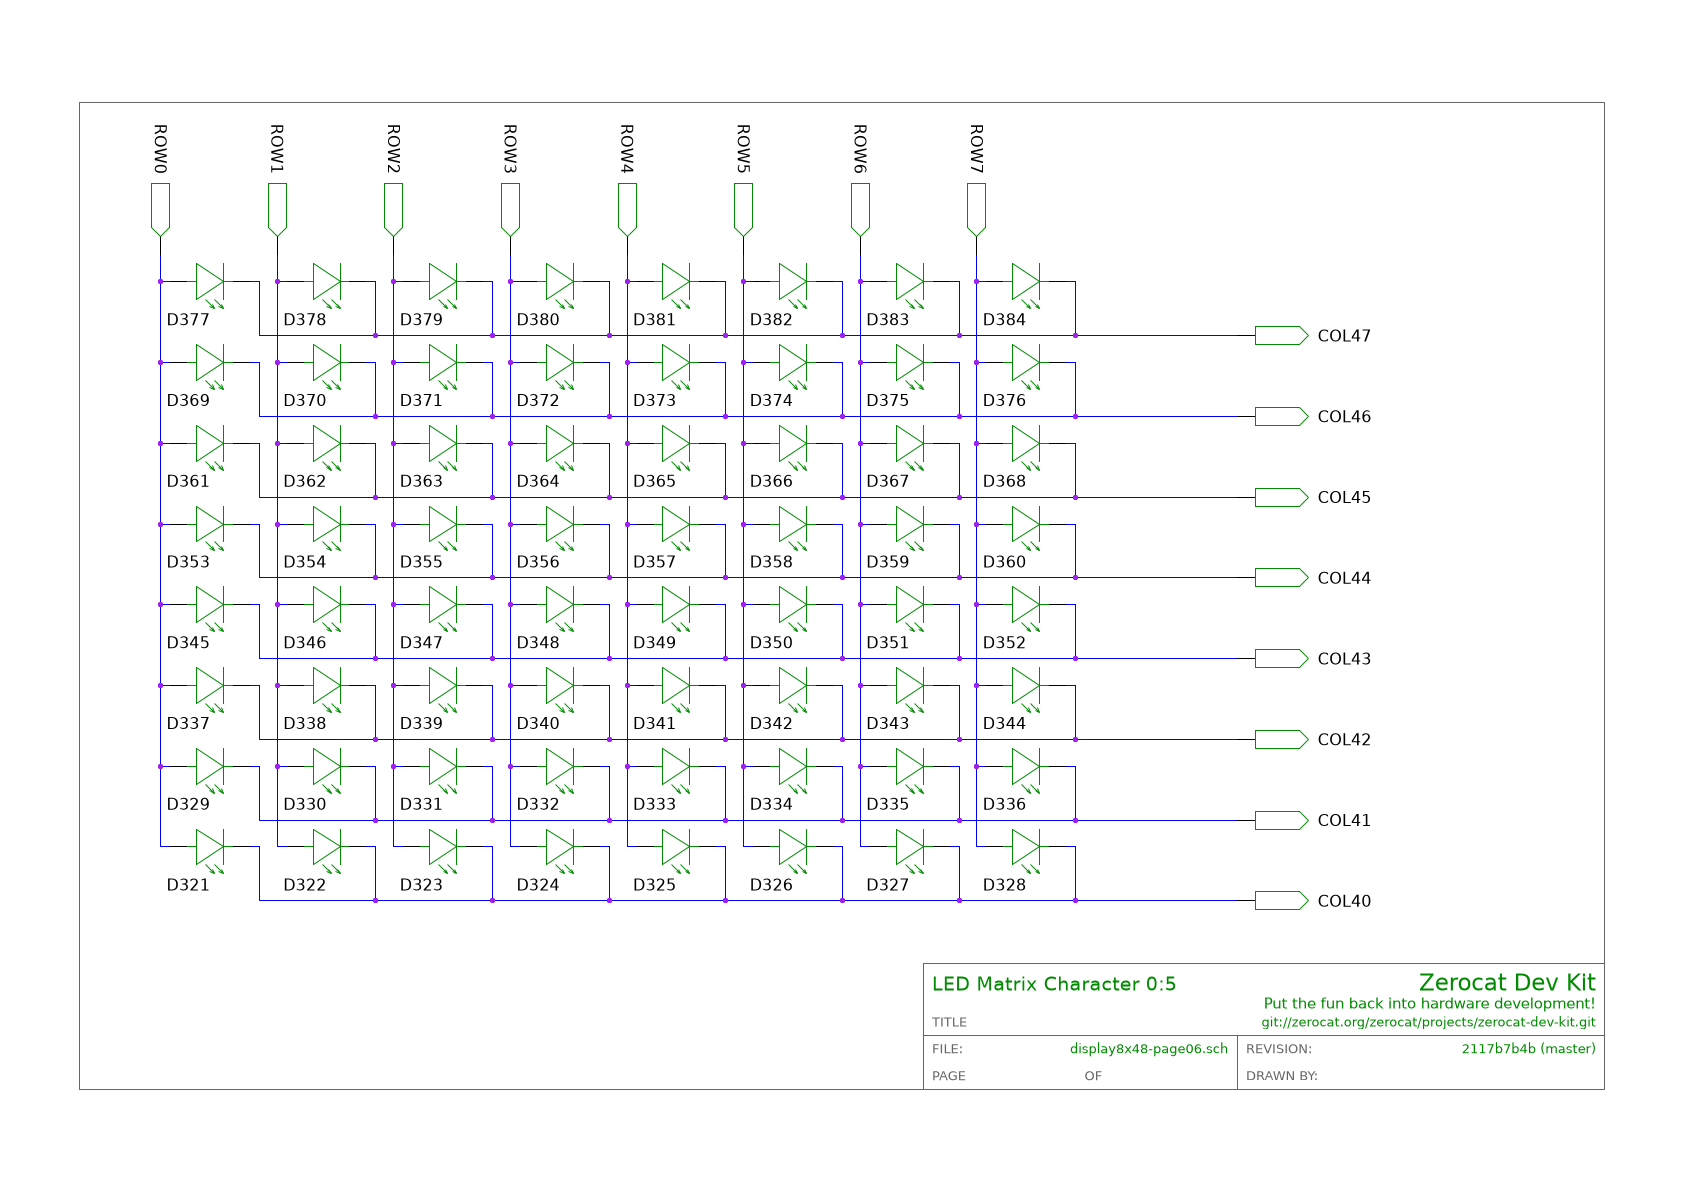Click the LED diode symbol above D339
The height and width of the screenshot is (1191, 1684).
pos(443,688)
